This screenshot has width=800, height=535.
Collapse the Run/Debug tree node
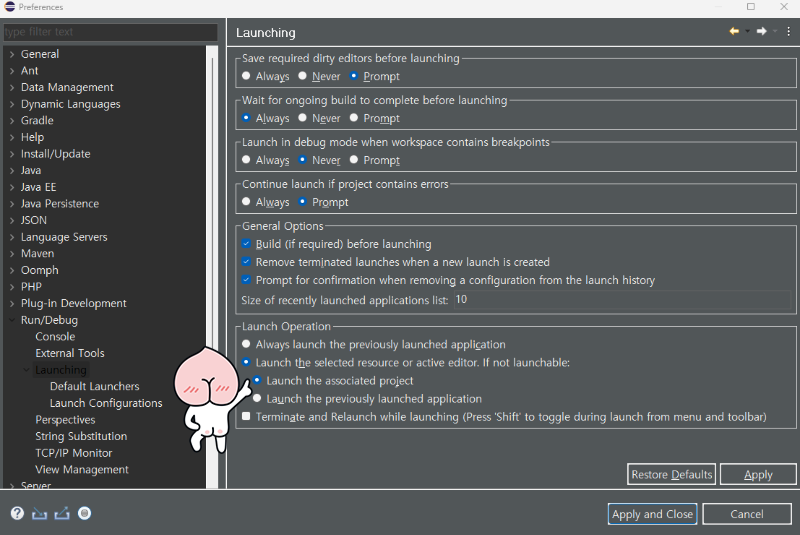(x=12, y=320)
